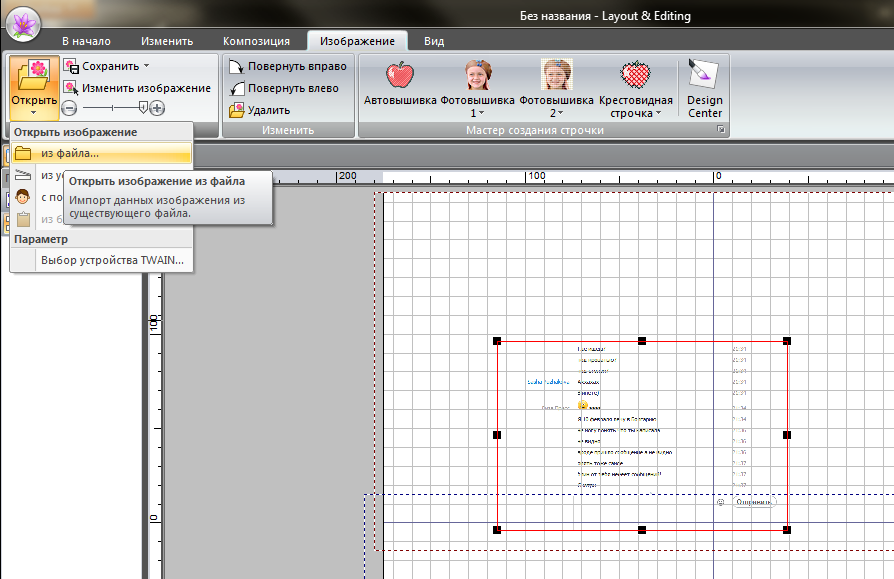Click Изменить изображение tool
Screen dimensions: 894x579
click(136, 88)
